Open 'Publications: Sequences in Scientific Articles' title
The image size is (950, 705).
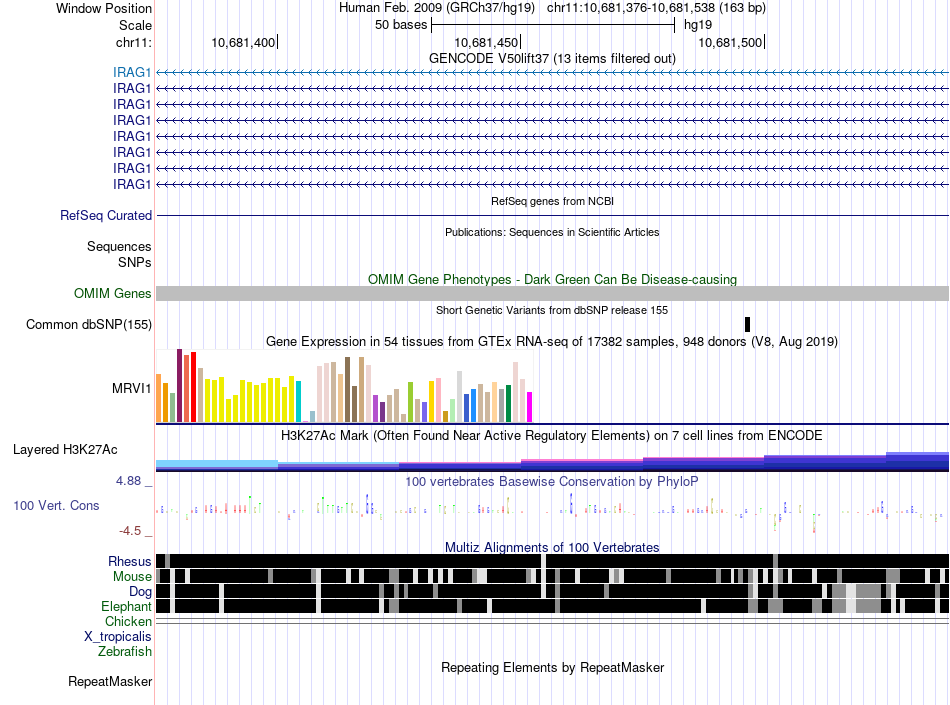point(552,232)
